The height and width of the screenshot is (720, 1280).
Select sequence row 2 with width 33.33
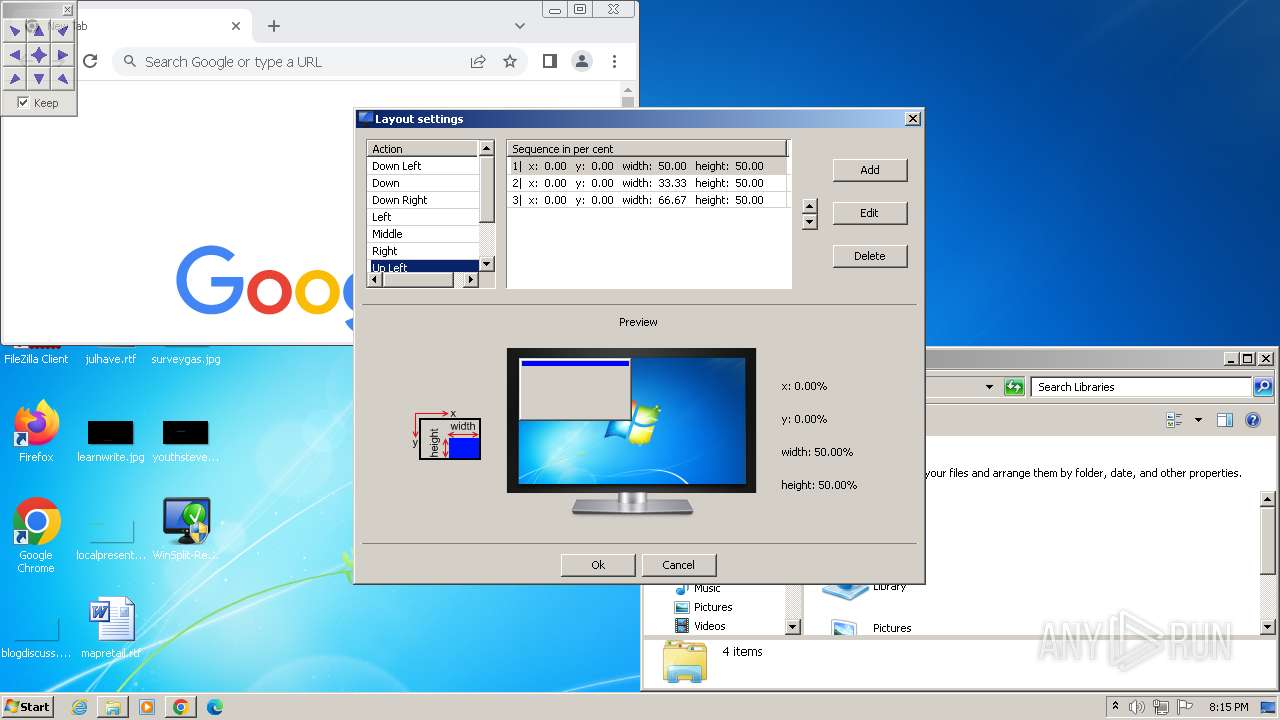(648, 183)
